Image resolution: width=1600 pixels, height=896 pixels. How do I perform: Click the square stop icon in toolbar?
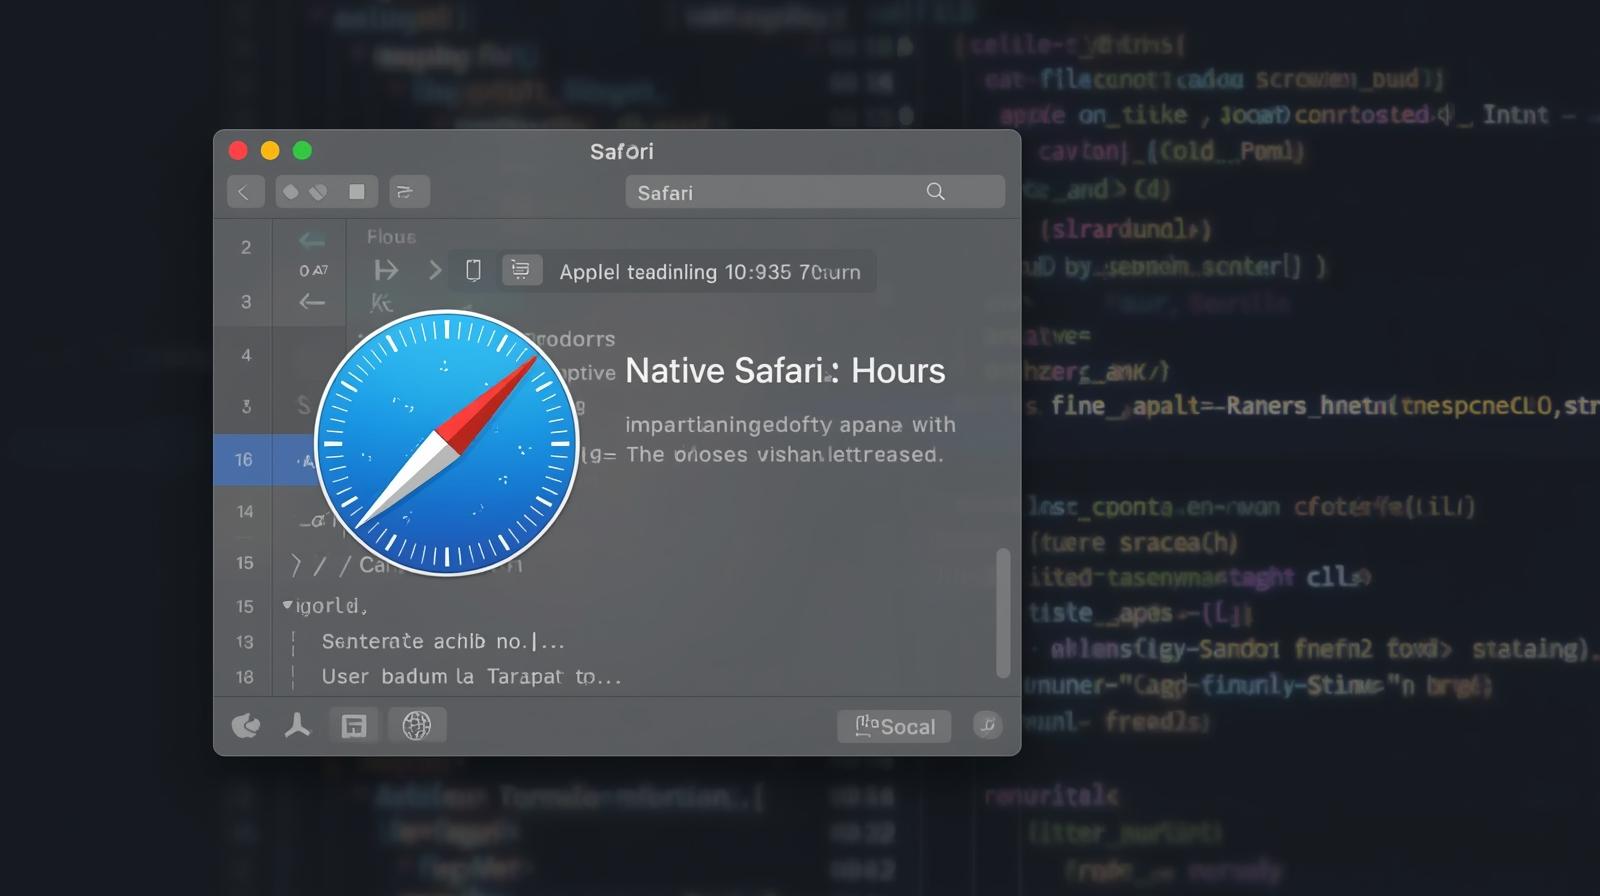click(356, 191)
